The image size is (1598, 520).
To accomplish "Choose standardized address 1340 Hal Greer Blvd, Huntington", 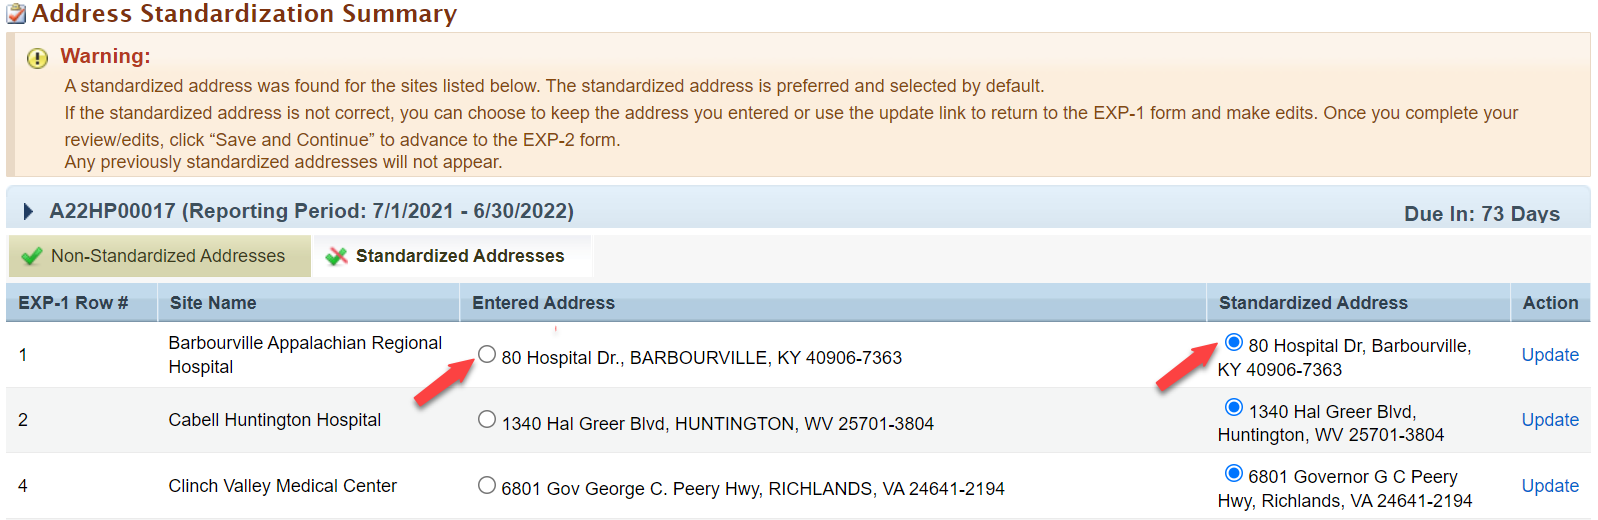I will (1234, 407).
